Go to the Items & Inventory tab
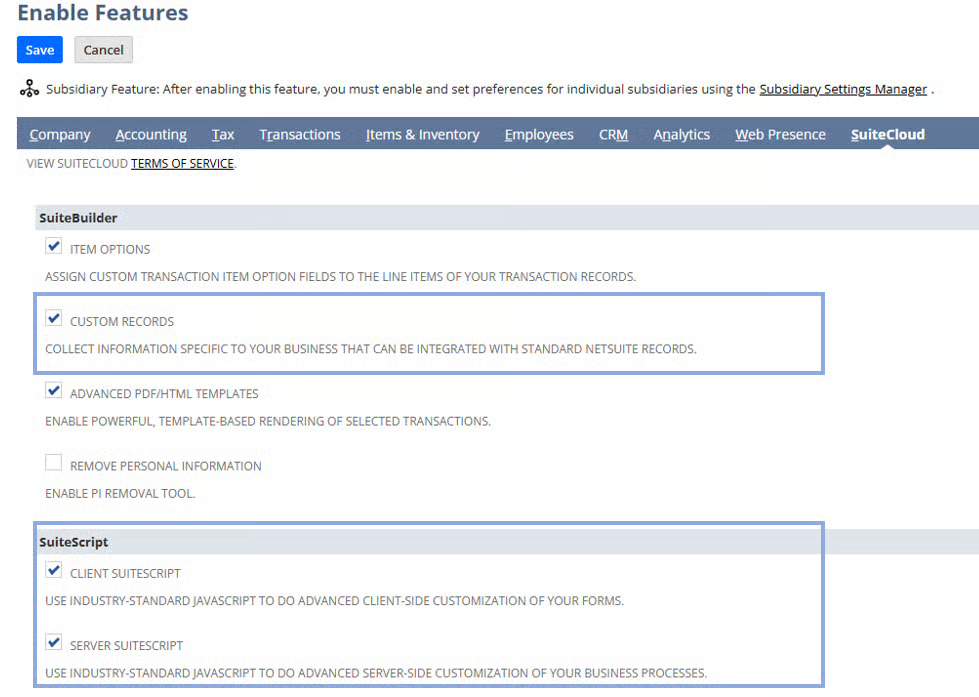 (423, 134)
